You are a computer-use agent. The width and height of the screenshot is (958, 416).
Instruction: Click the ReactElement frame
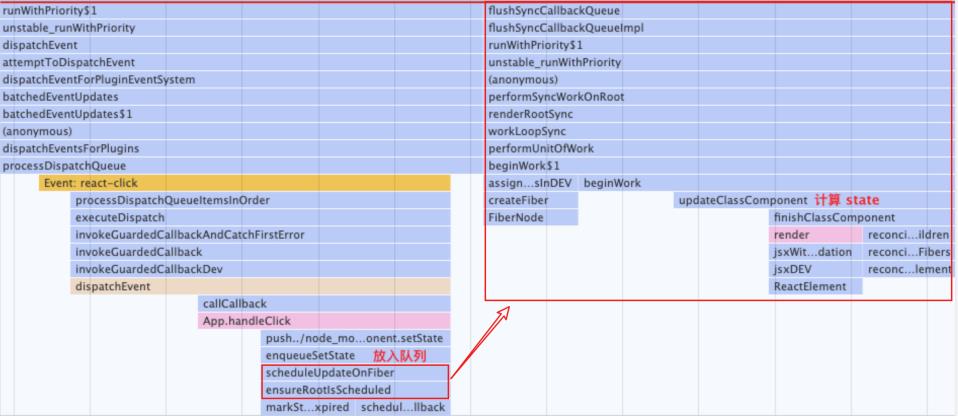pyautogui.click(x=815, y=286)
